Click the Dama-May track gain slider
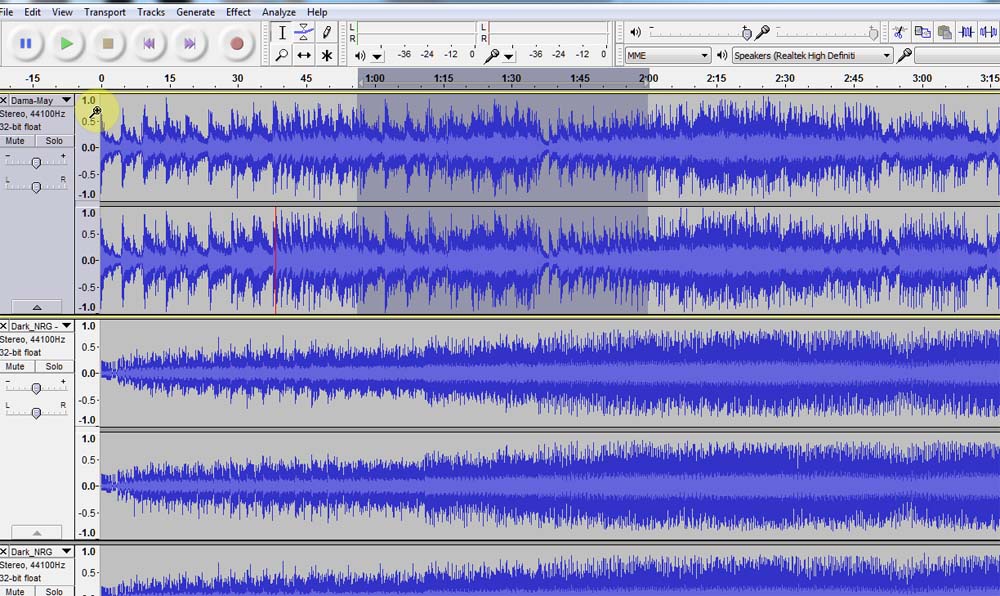This screenshot has width=1000, height=596. coord(36,163)
